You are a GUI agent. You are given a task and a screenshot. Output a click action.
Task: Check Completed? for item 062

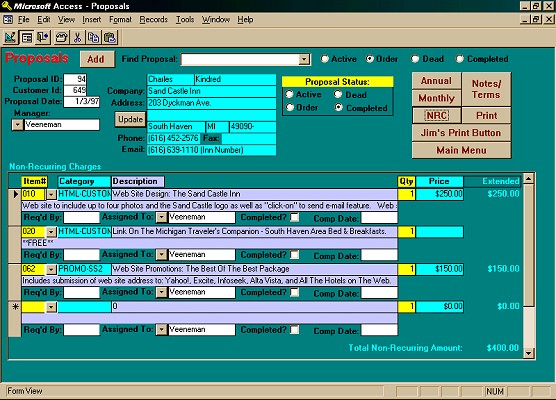[x=294, y=292]
